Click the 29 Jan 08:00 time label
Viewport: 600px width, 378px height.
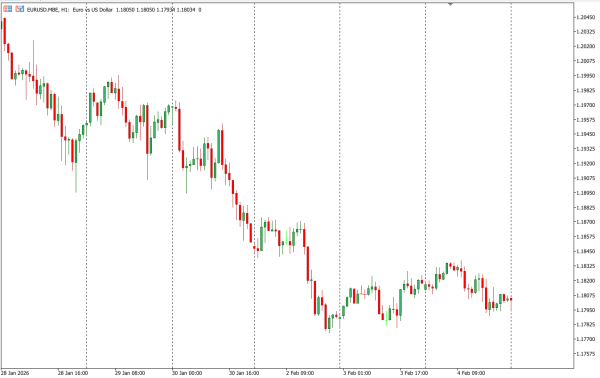(130, 373)
